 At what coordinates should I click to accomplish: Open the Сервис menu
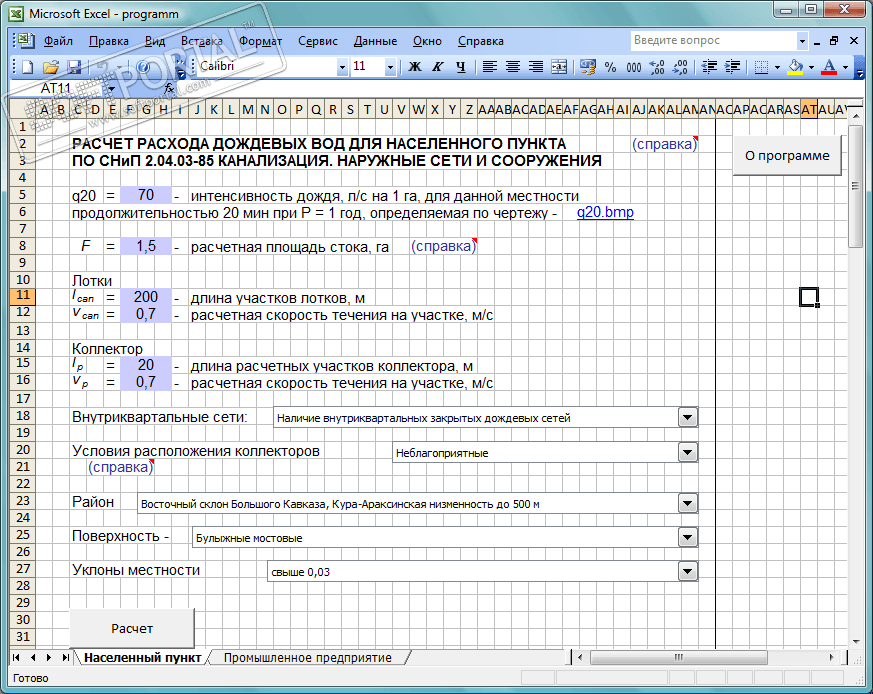(317, 41)
